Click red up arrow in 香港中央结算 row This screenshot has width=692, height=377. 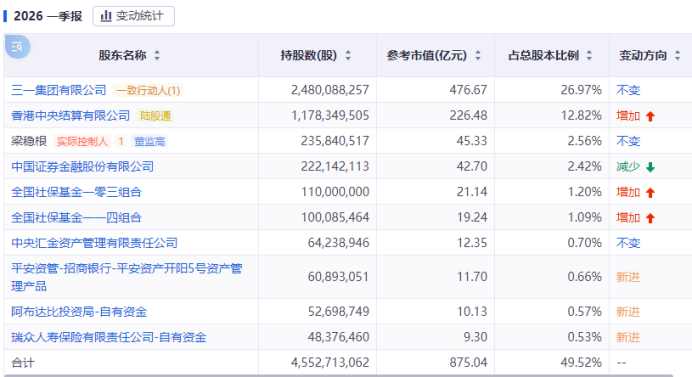pyautogui.click(x=650, y=116)
